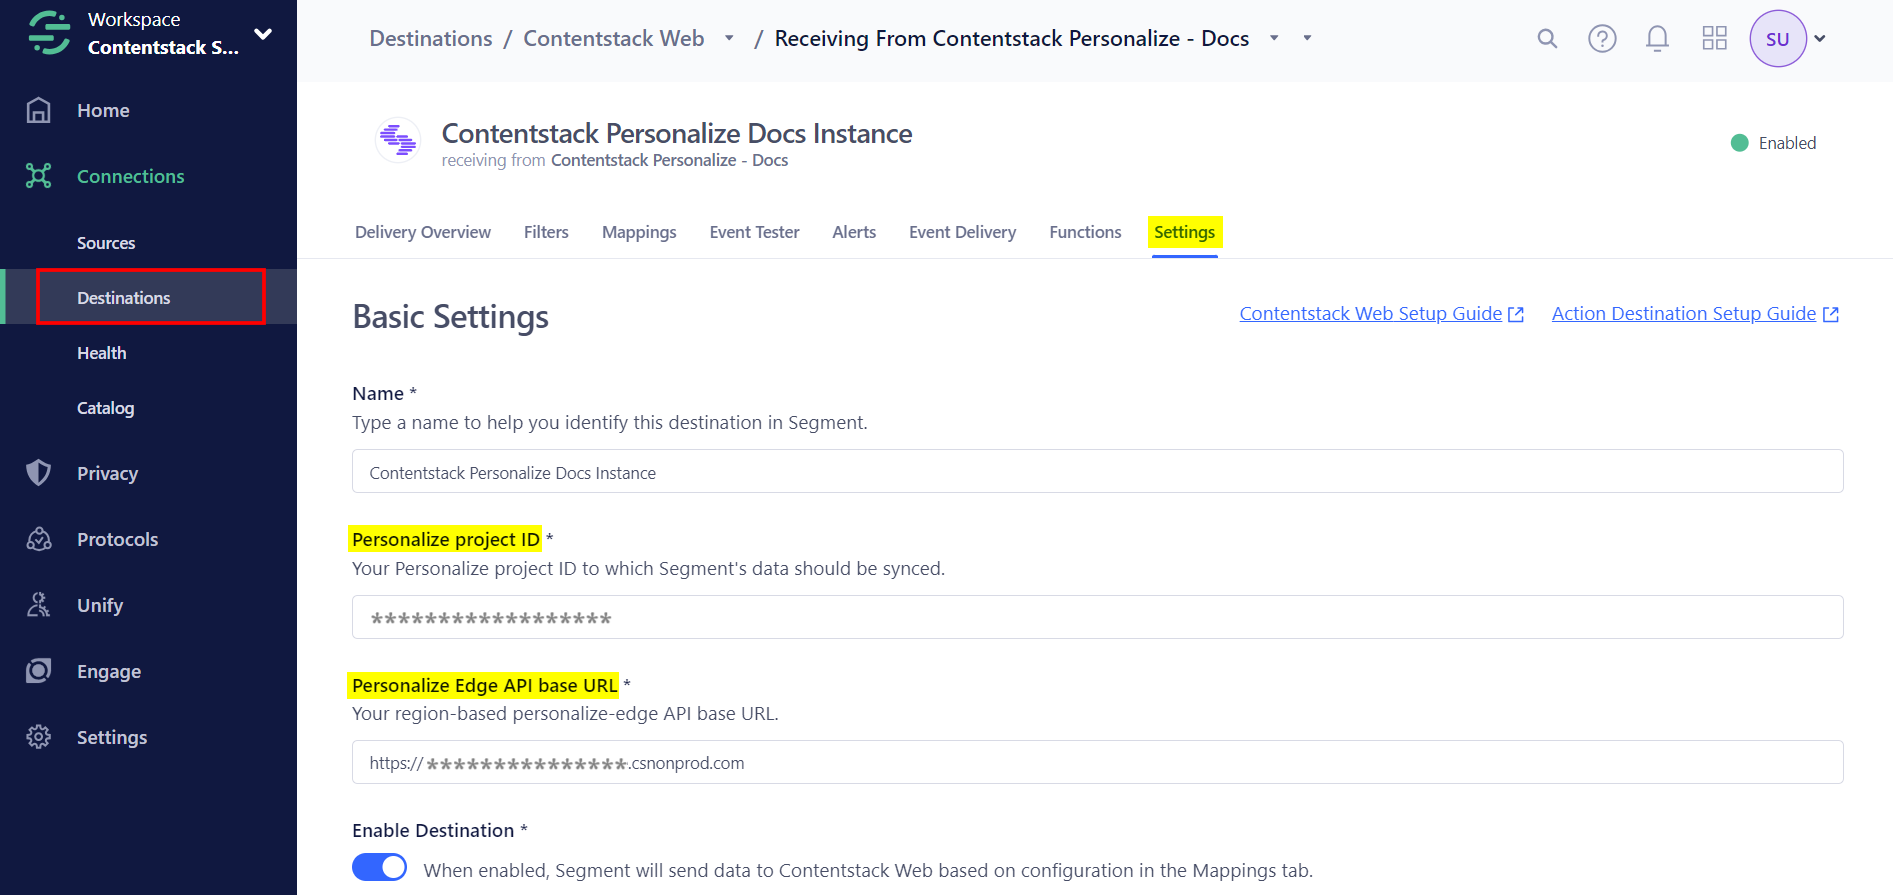Viewport: 1893px width, 895px height.
Task: Open the apps grid icon
Action: [1714, 38]
